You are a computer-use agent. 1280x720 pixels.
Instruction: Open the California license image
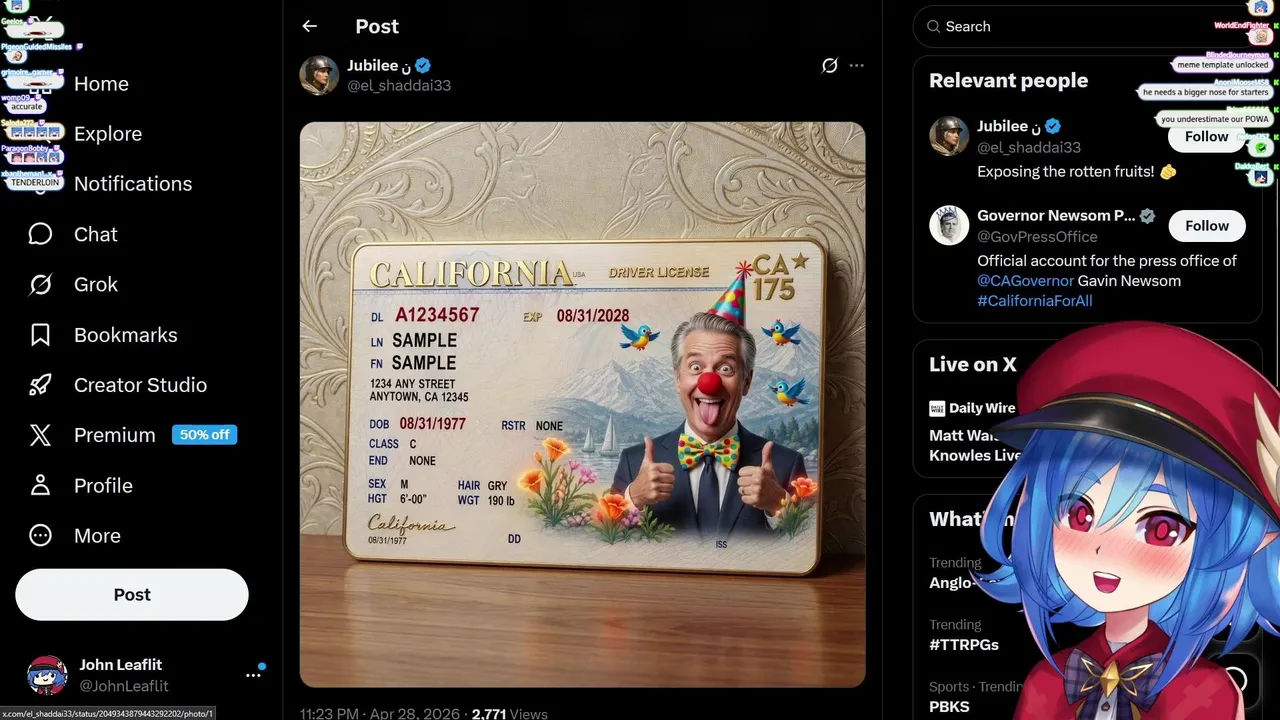582,404
